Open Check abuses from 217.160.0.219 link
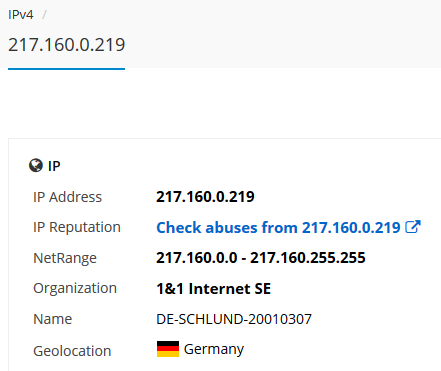 point(278,228)
